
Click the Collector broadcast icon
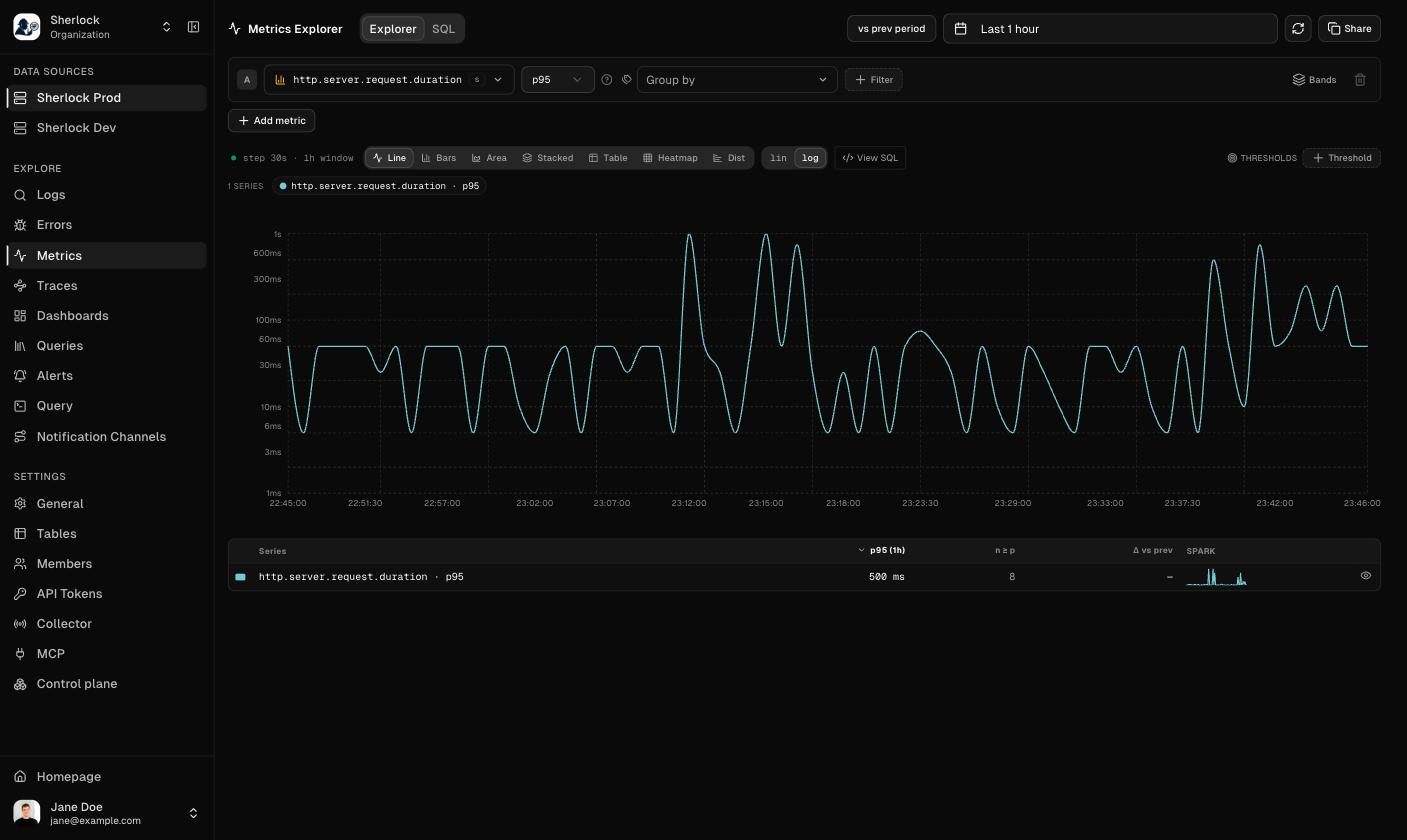(x=20, y=624)
